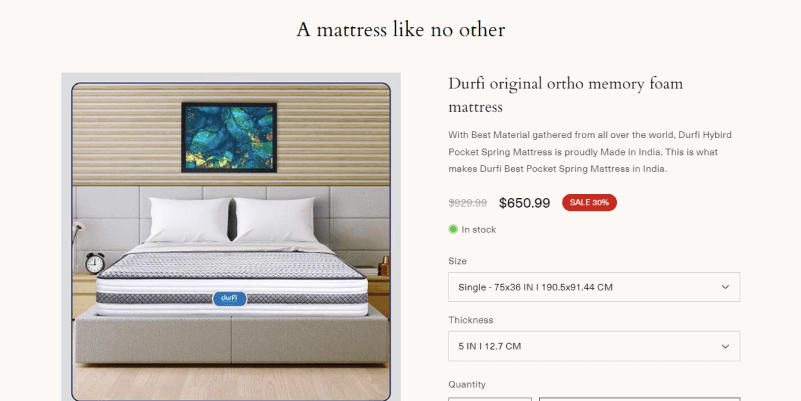
Task: Click the left white pillow in photo
Action: [189, 220]
